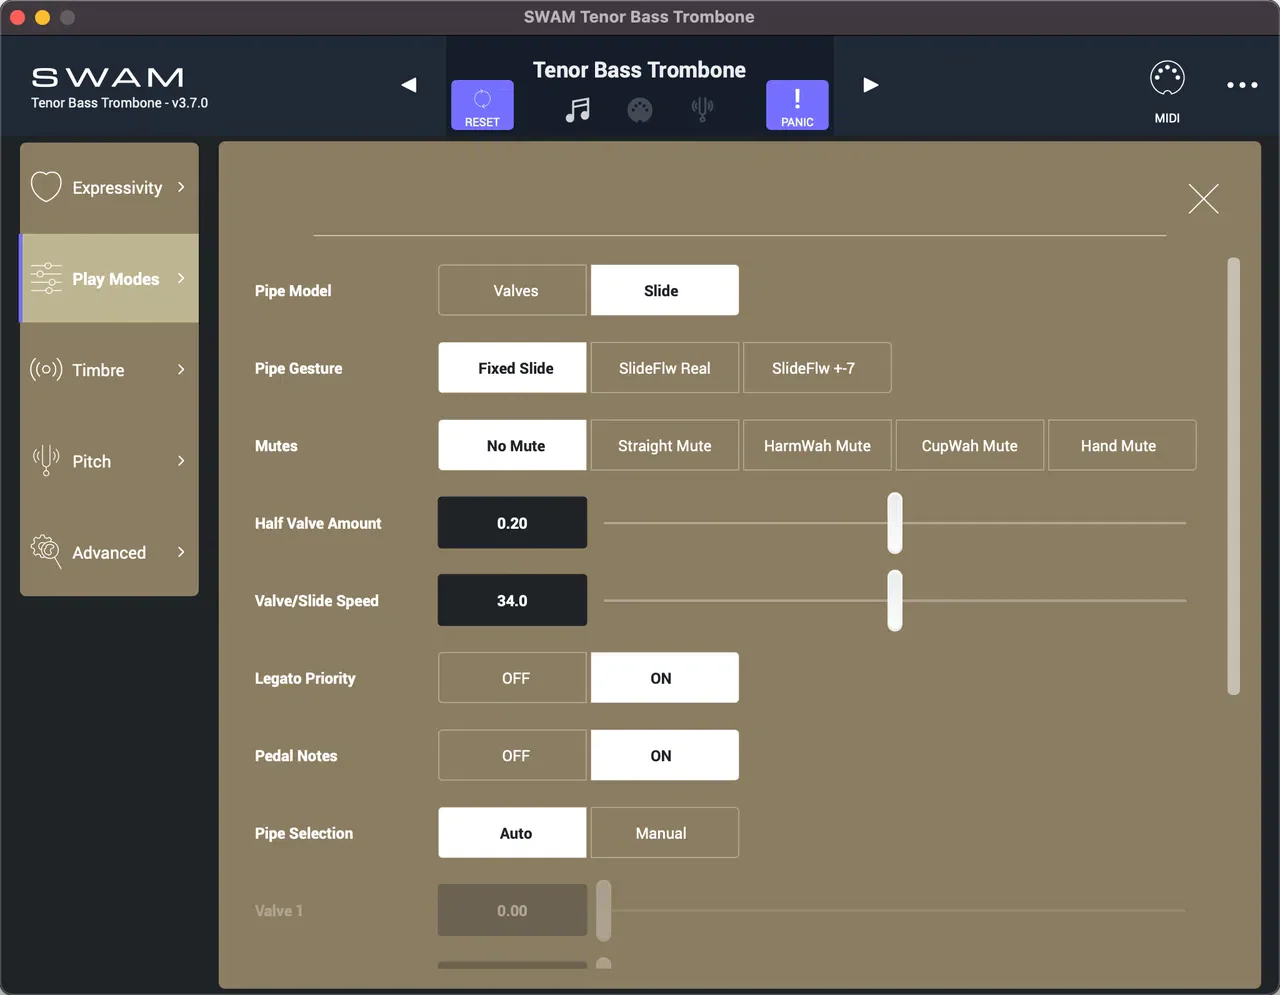Select the Straight Mute option
The height and width of the screenshot is (995, 1280).
click(x=665, y=445)
